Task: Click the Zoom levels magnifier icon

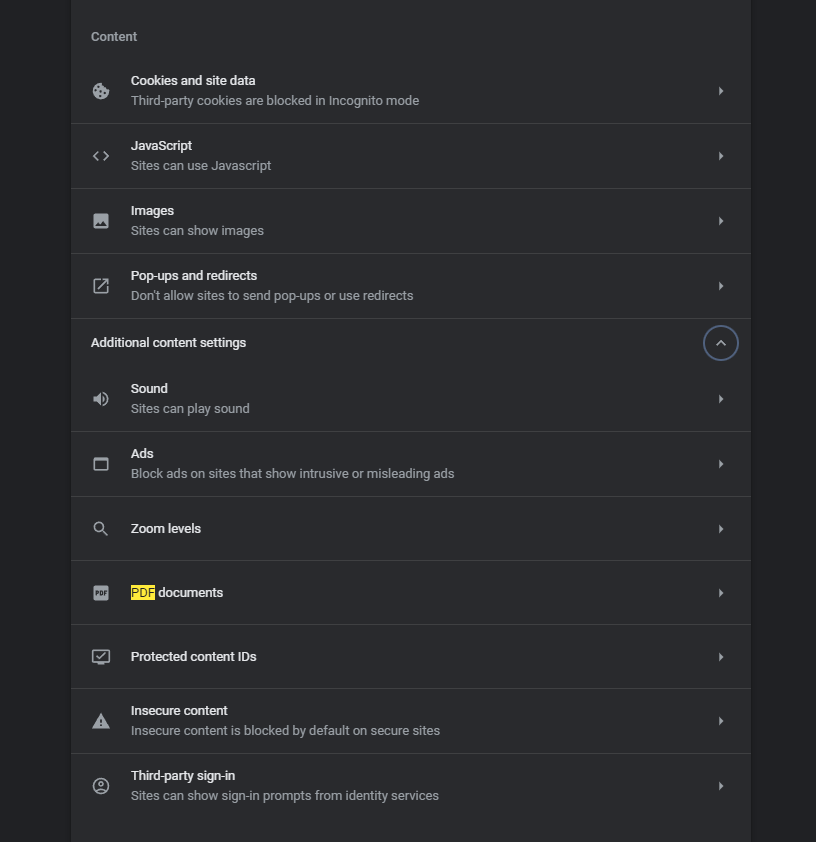Action: coord(101,529)
